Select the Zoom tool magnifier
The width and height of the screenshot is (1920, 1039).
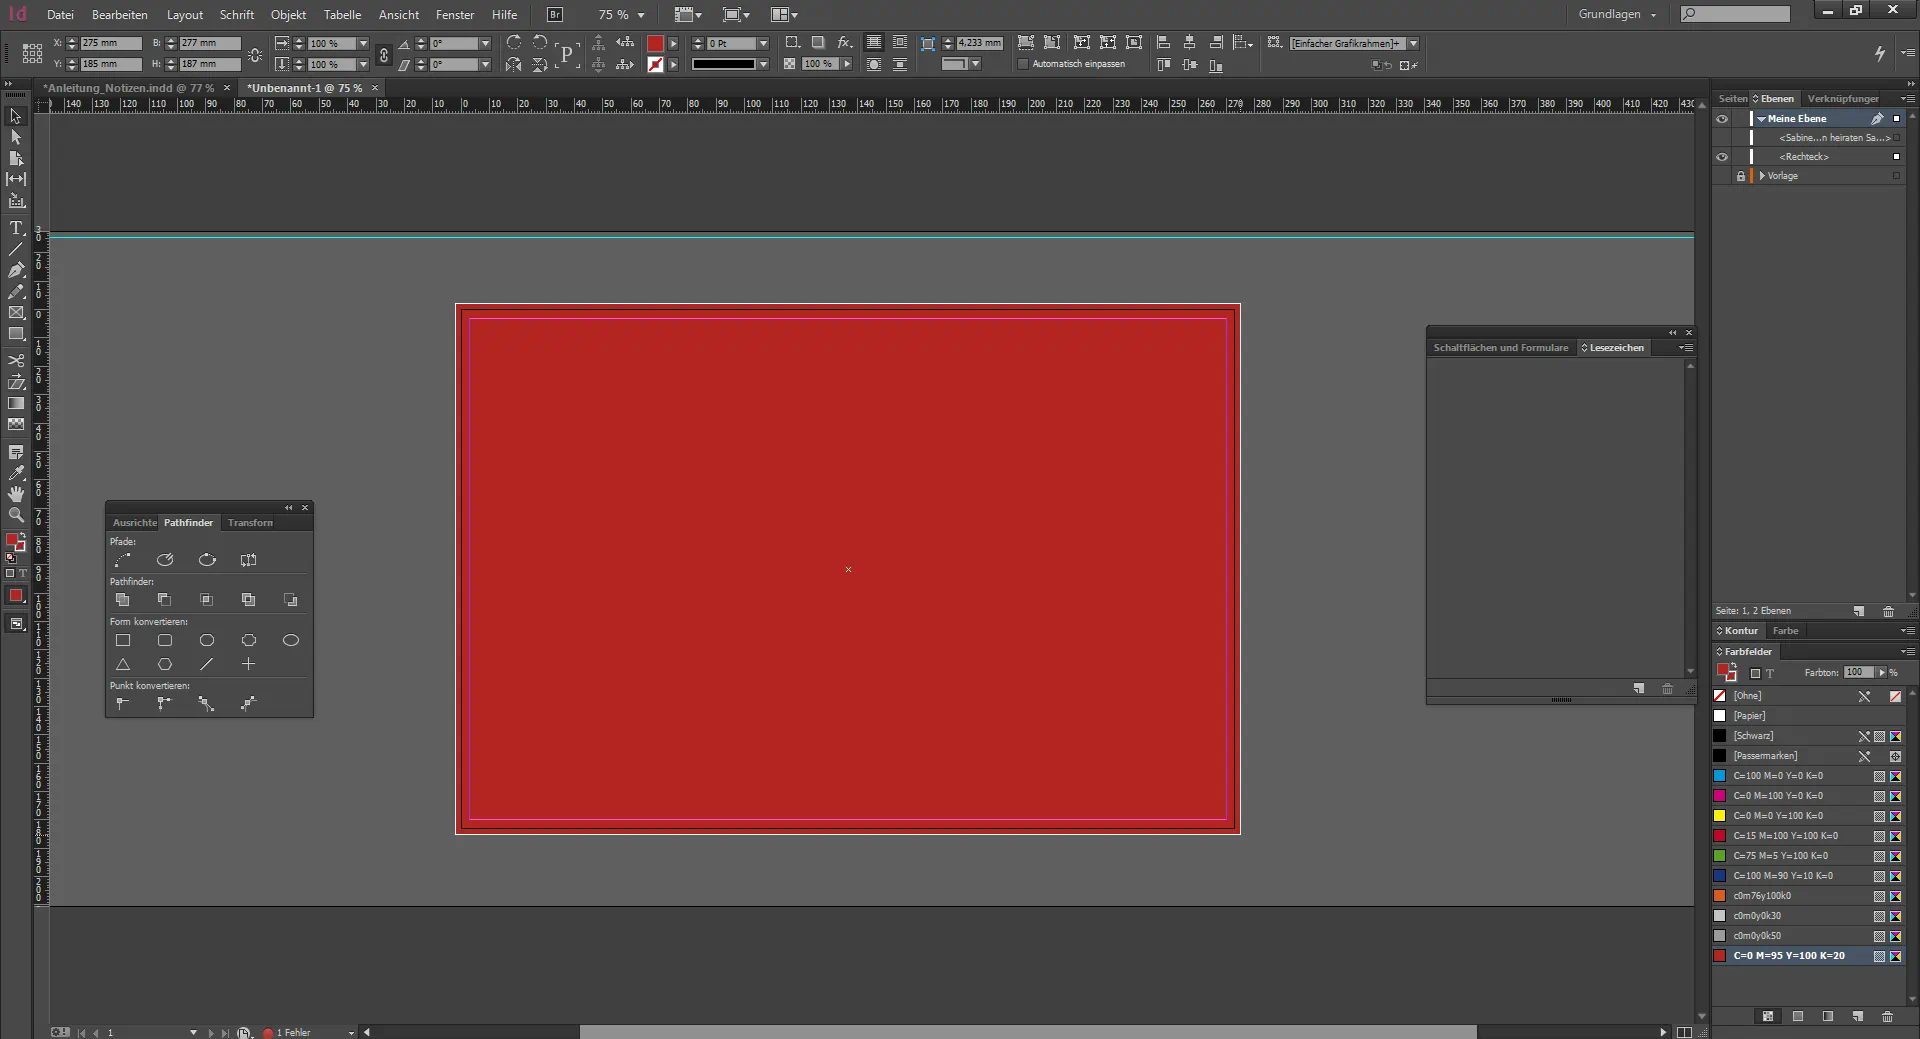coord(16,515)
